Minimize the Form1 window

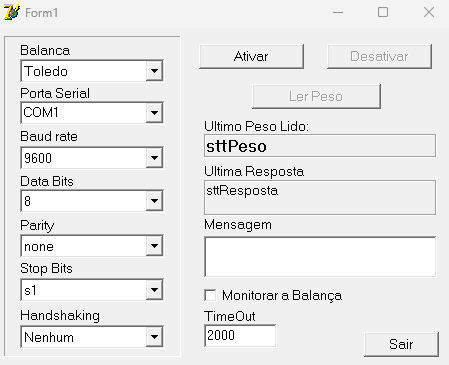[338, 13]
